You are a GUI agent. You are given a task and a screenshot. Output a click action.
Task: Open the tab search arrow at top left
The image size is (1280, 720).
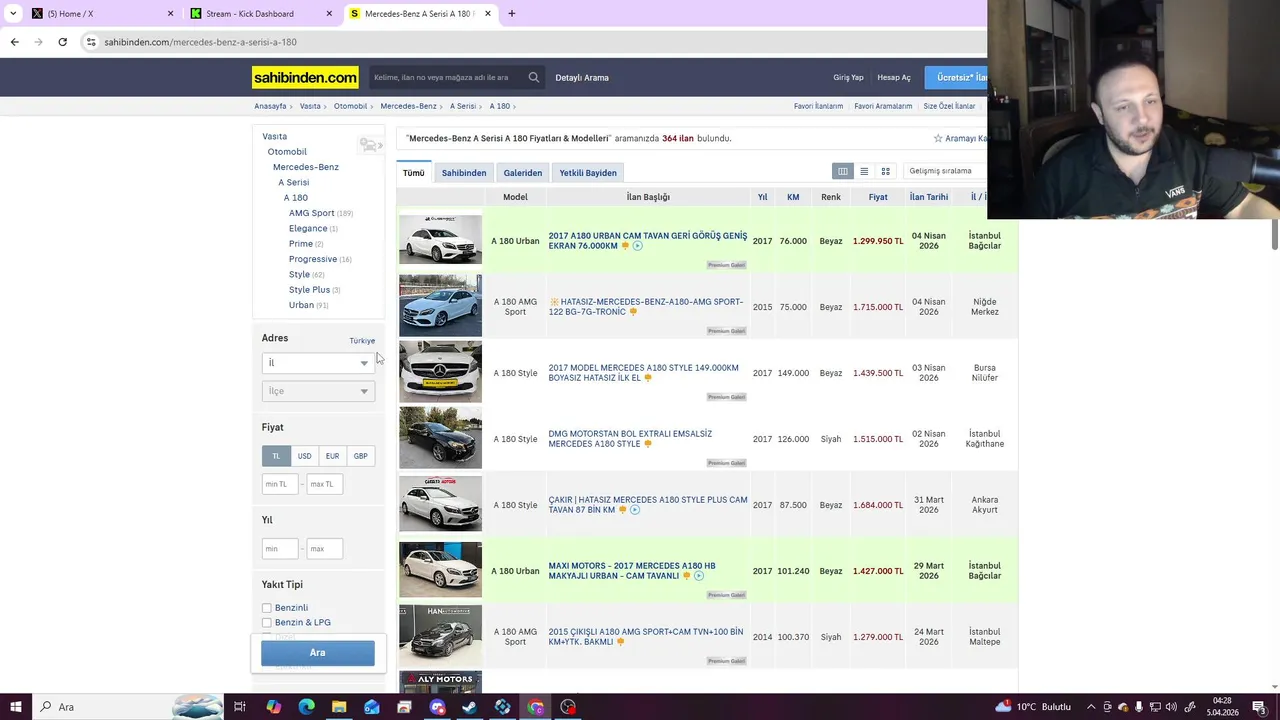pyautogui.click(x=12, y=14)
